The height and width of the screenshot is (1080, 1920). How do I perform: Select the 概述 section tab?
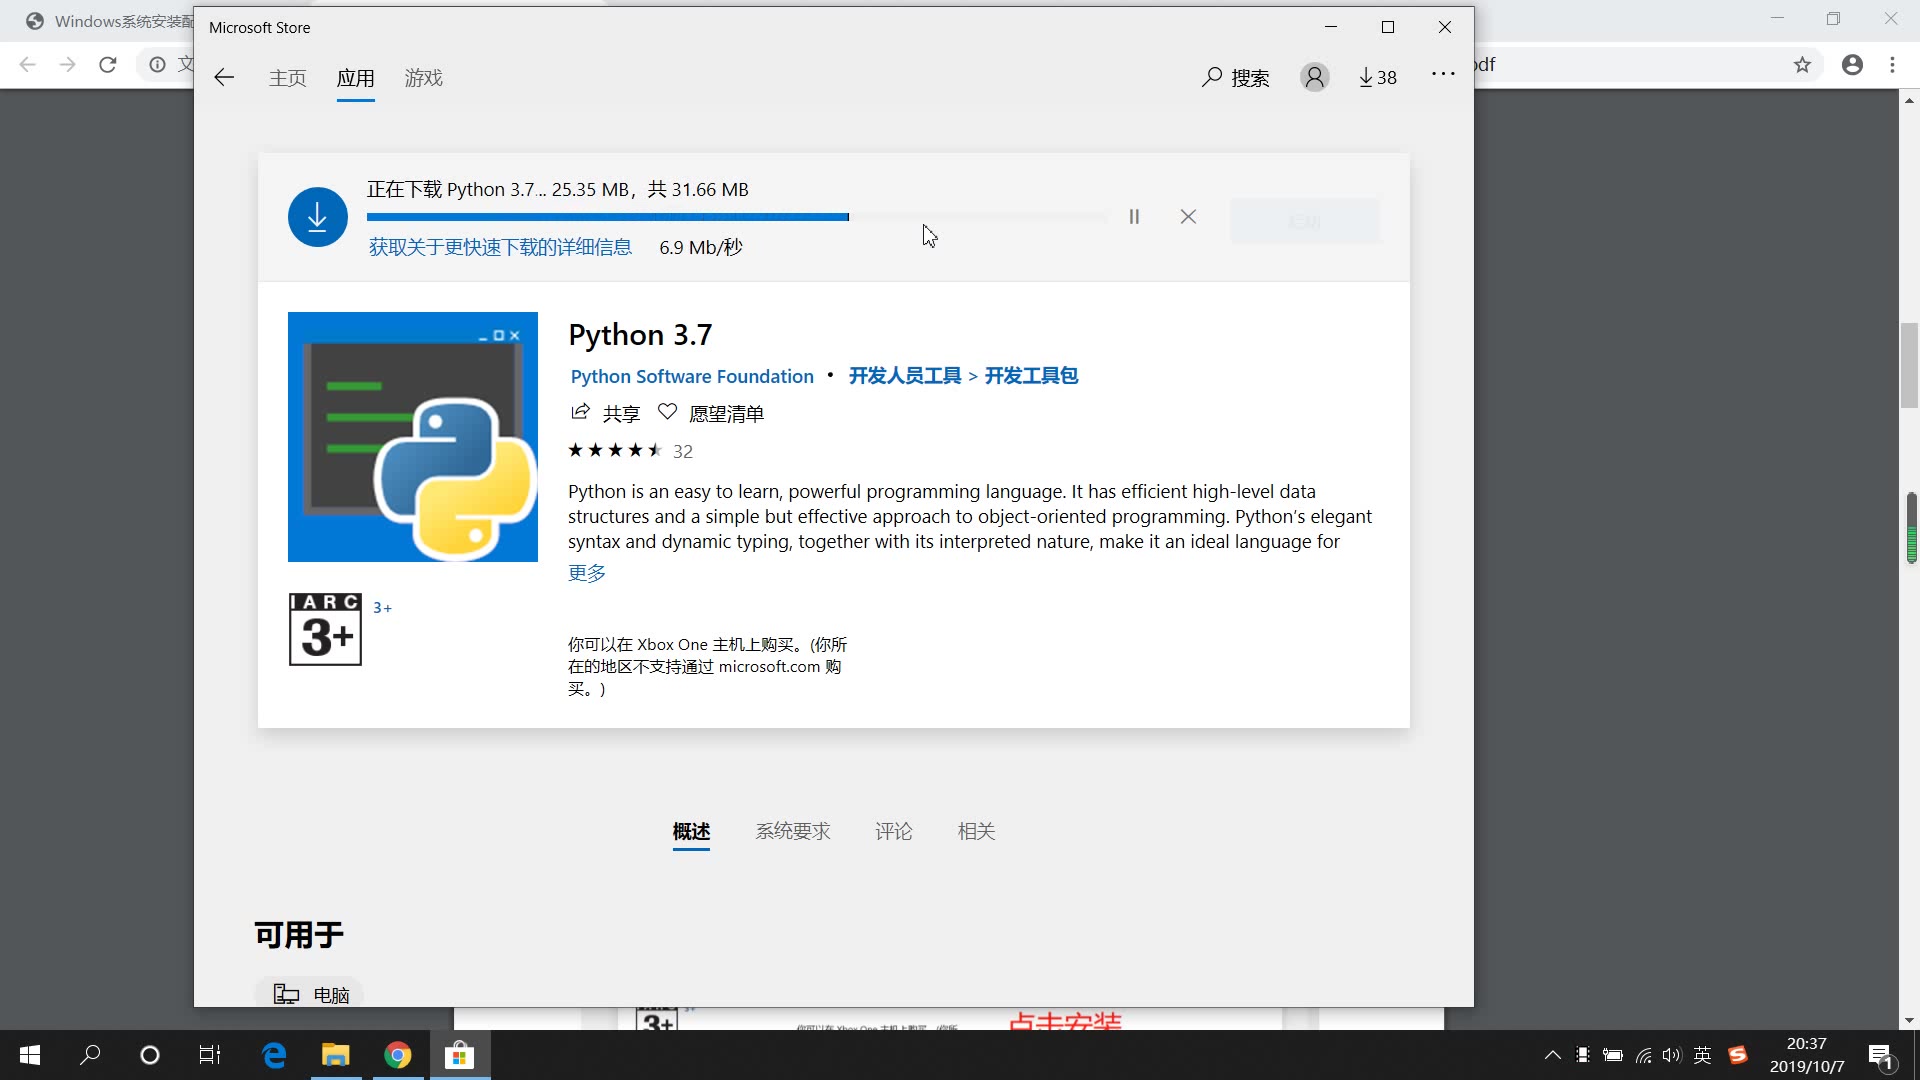[x=691, y=831]
